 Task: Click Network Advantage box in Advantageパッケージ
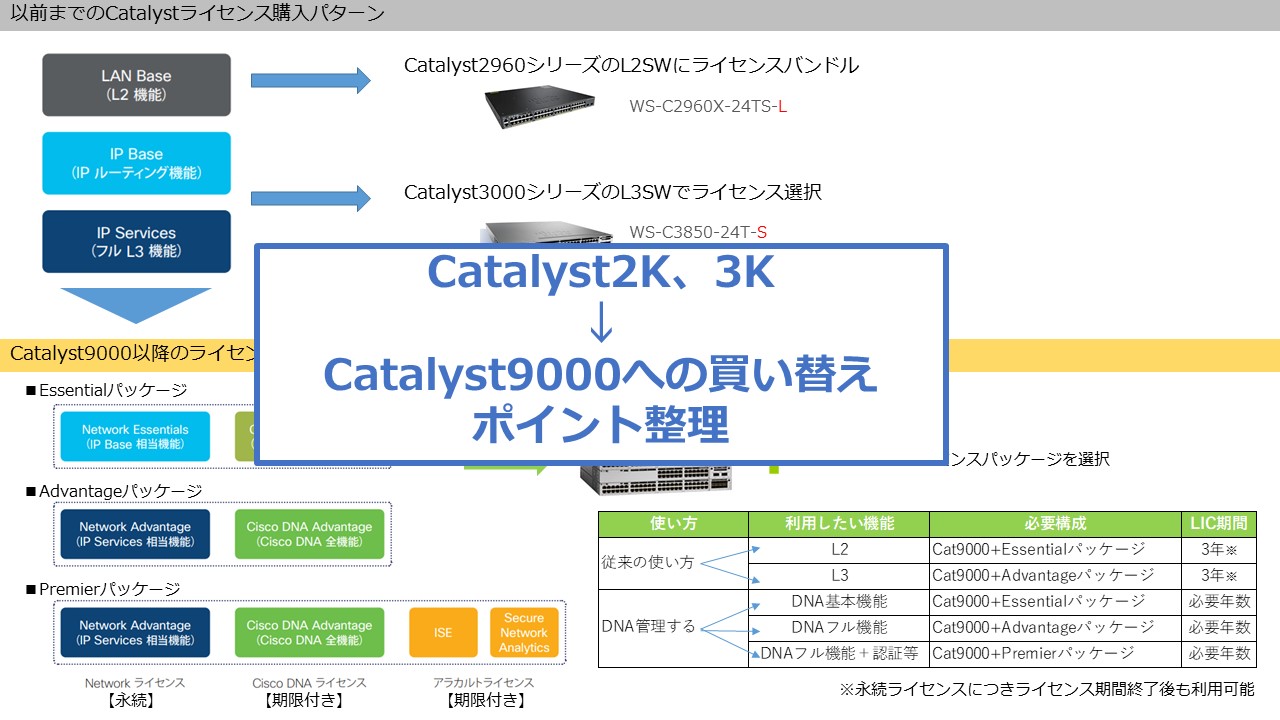[135, 534]
